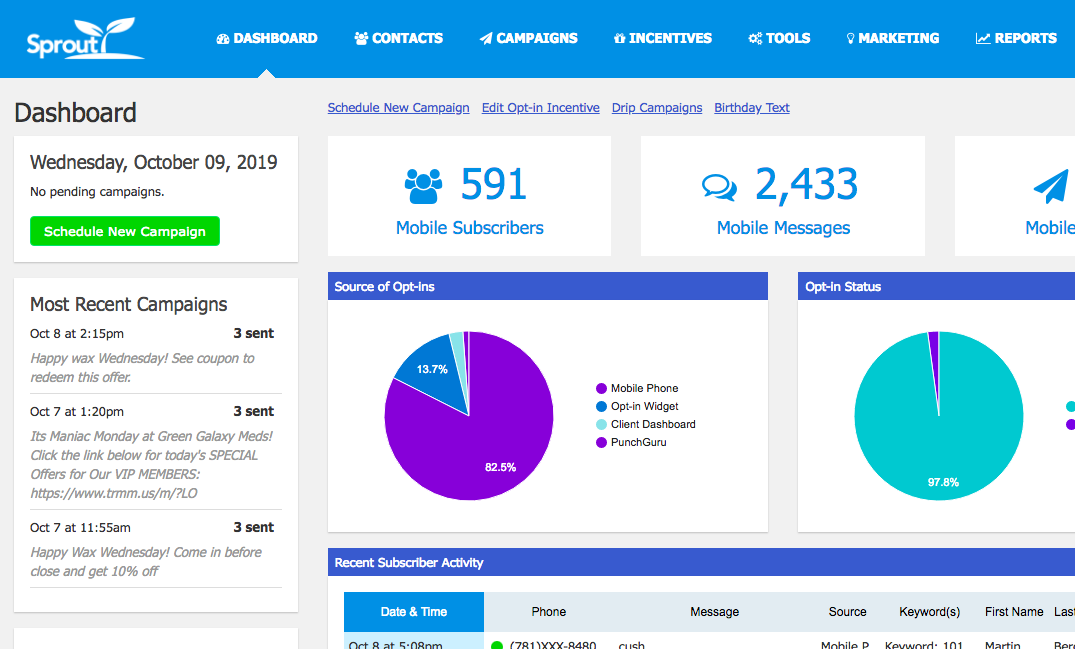This screenshot has height=649, width=1075.
Task: Click the Marketing lightbulb icon in navigation
Action: (x=850, y=38)
